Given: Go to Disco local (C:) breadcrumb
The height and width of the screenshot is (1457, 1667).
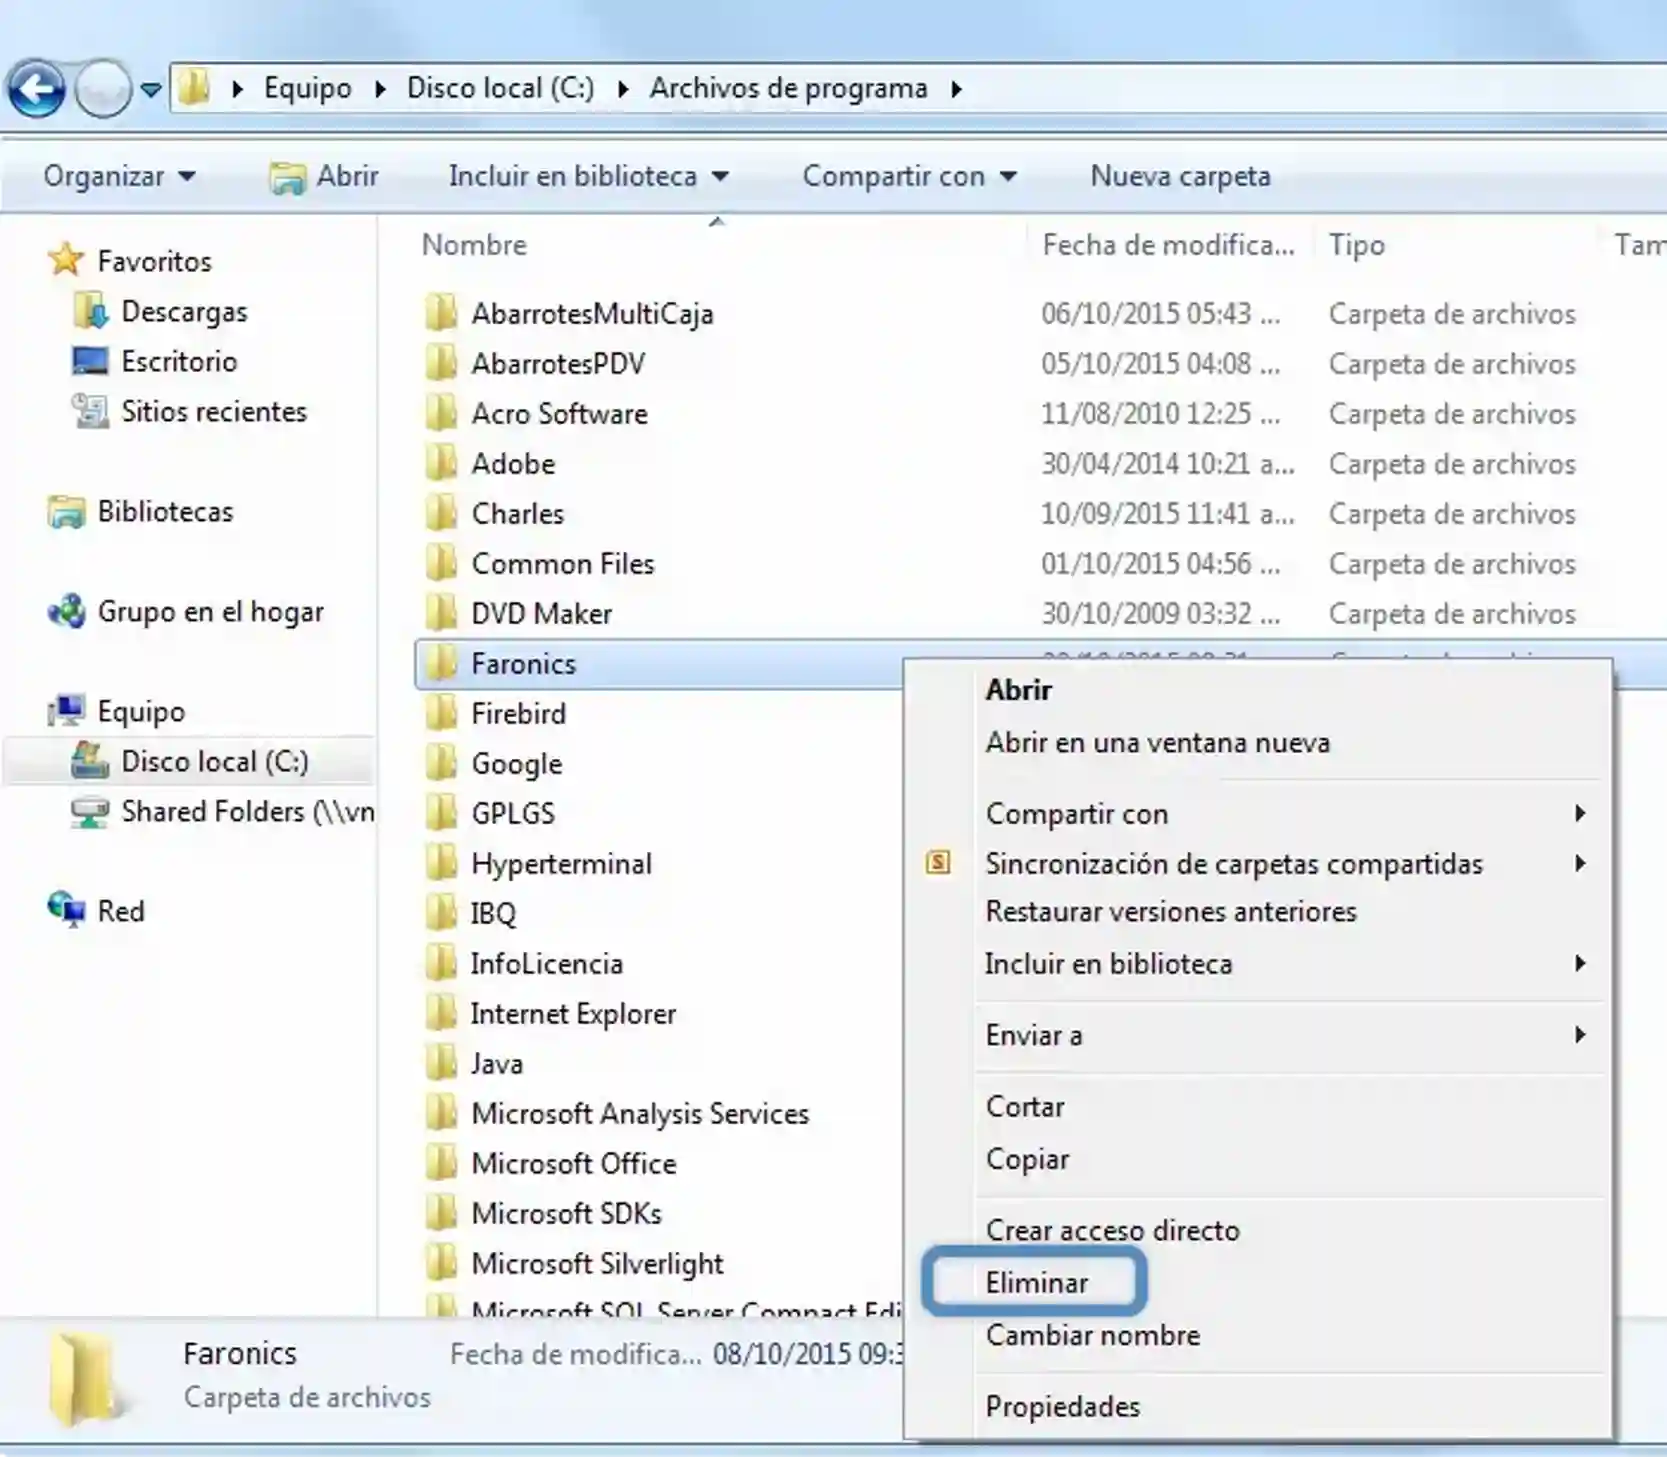Looking at the screenshot, I should [x=500, y=88].
